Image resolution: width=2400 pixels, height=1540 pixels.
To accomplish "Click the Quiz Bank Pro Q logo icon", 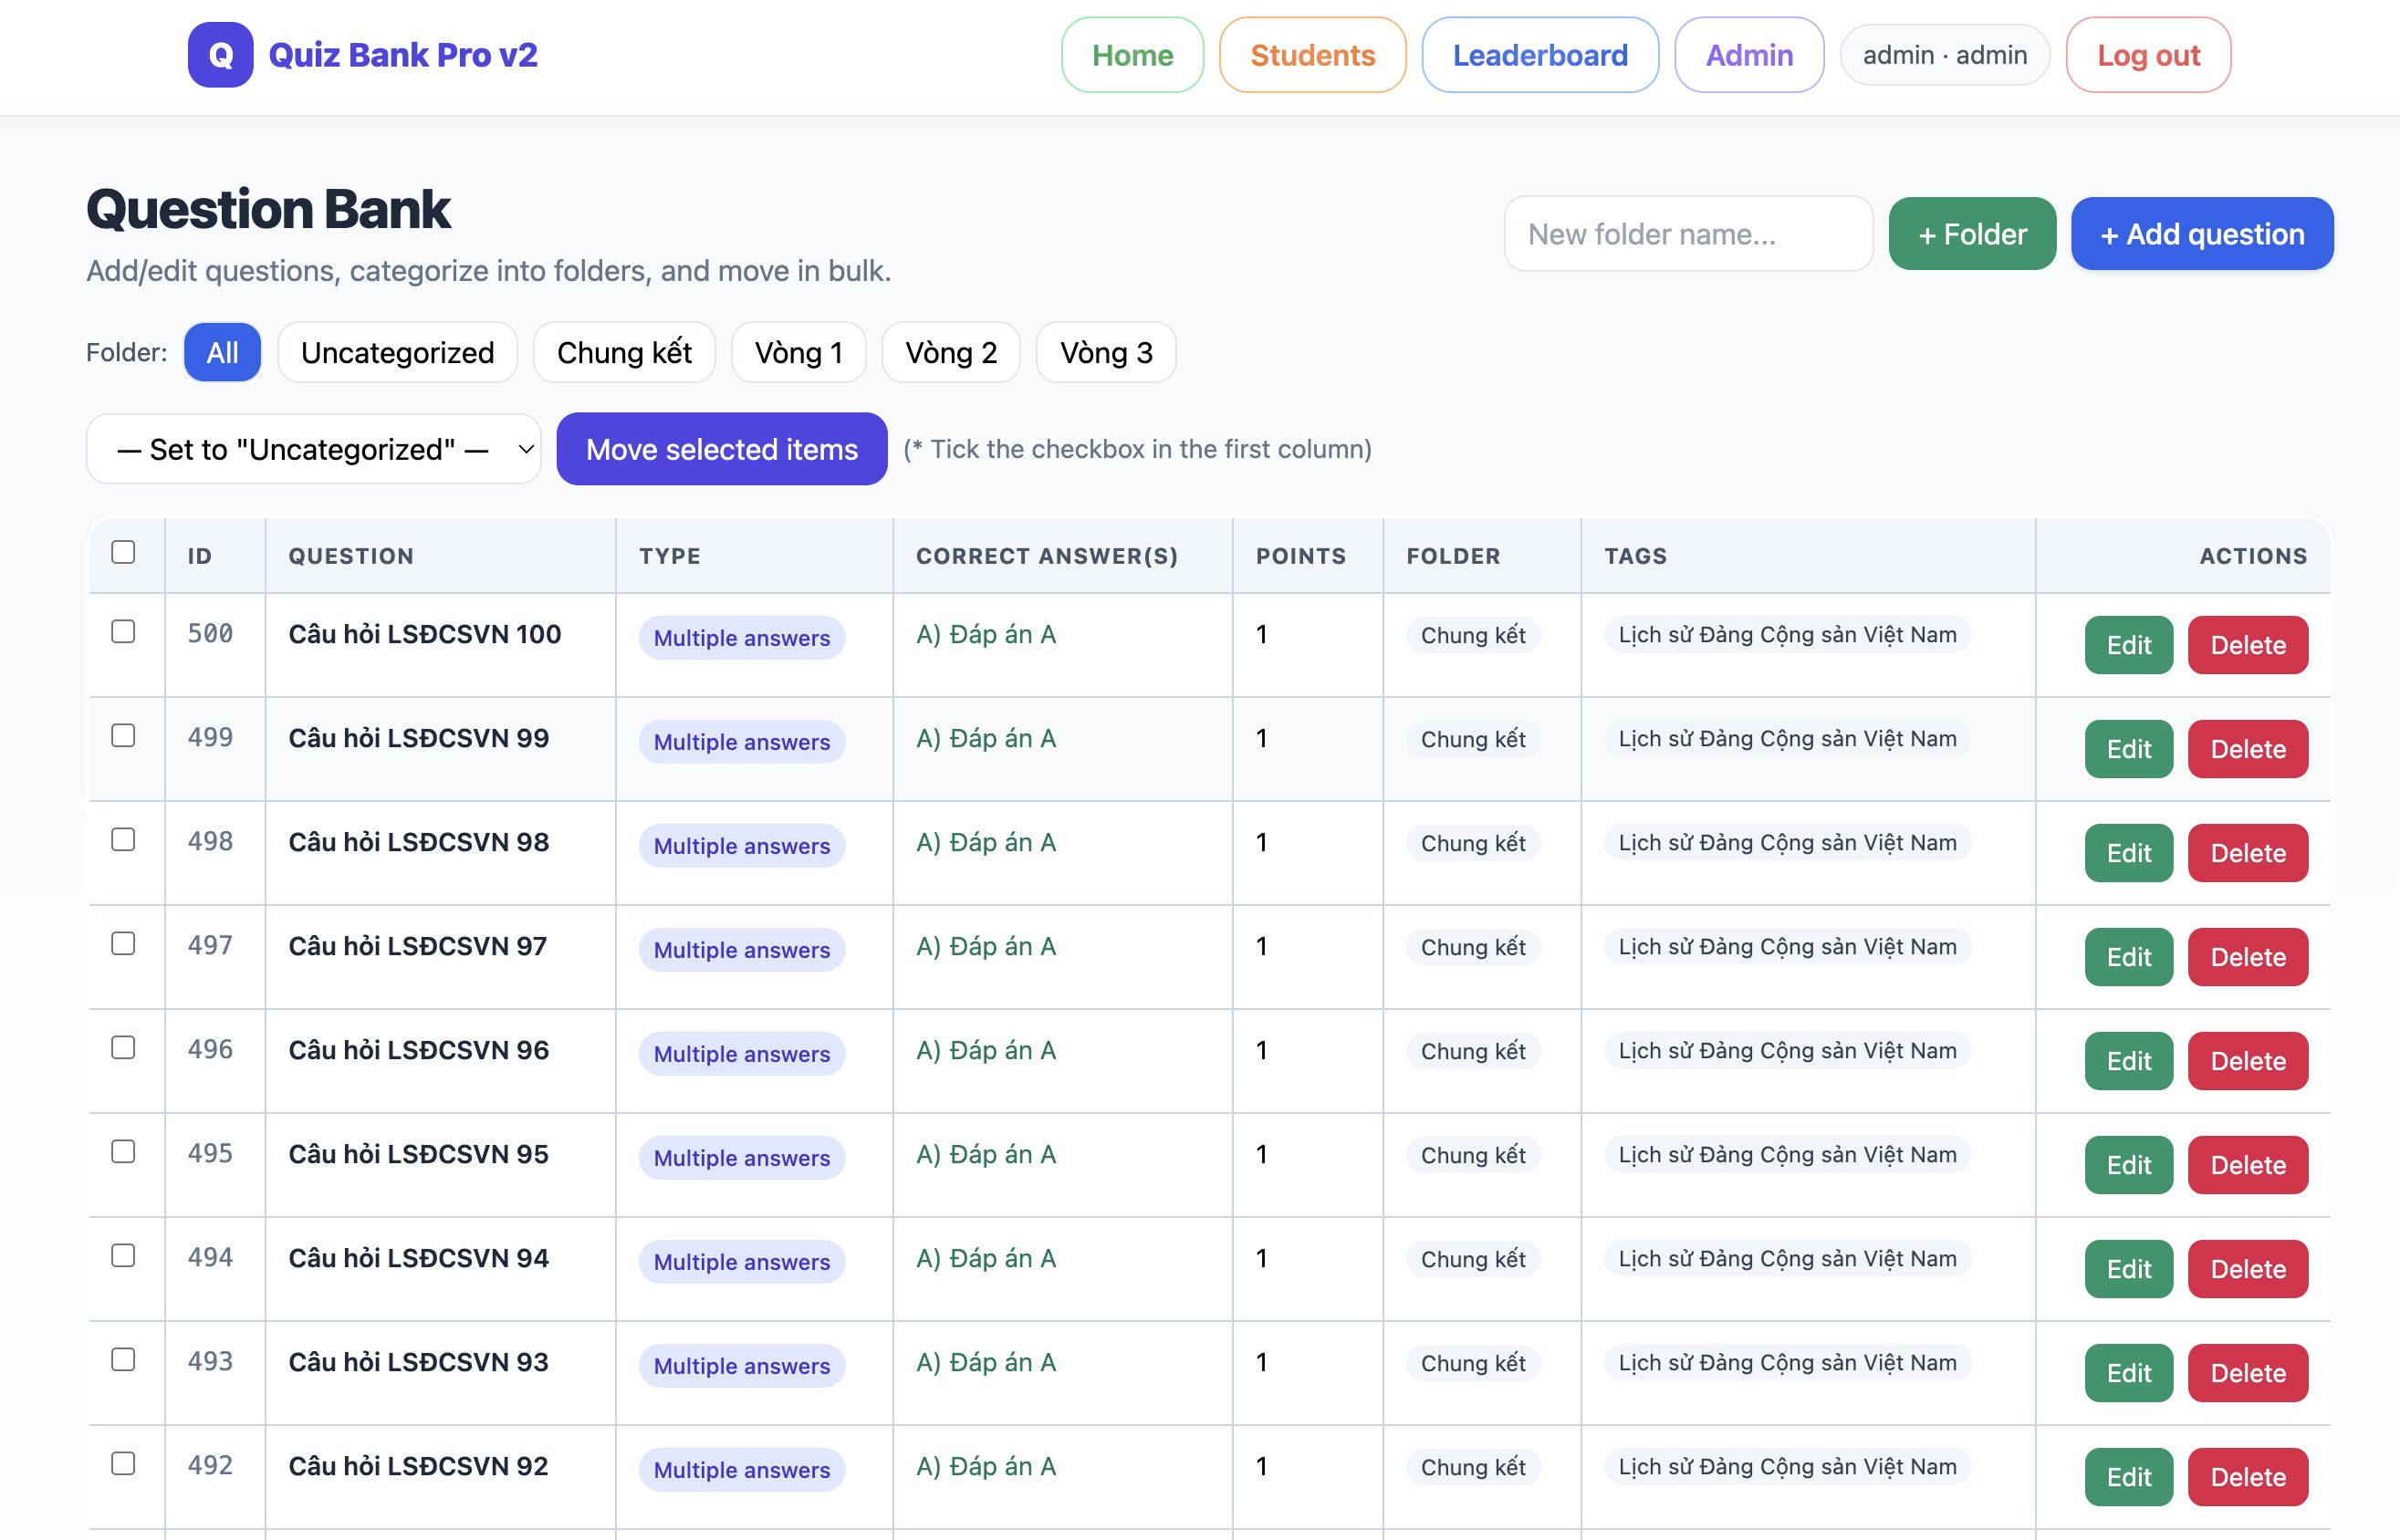I will (x=220, y=55).
